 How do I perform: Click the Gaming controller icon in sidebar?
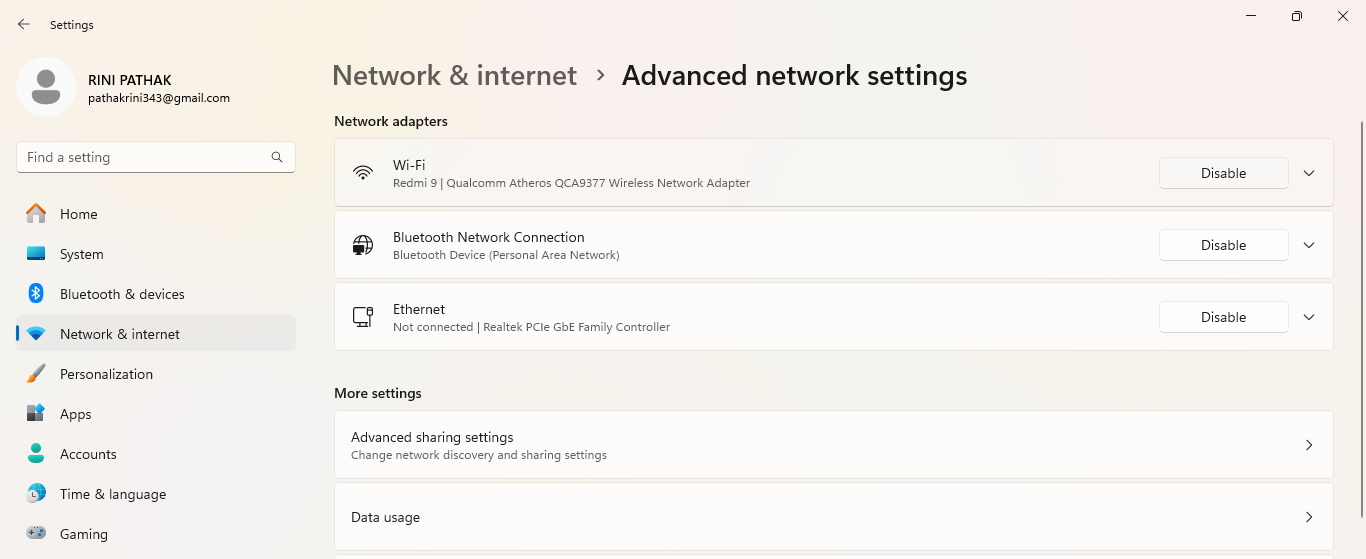pyautogui.click(x=36, y=534)
